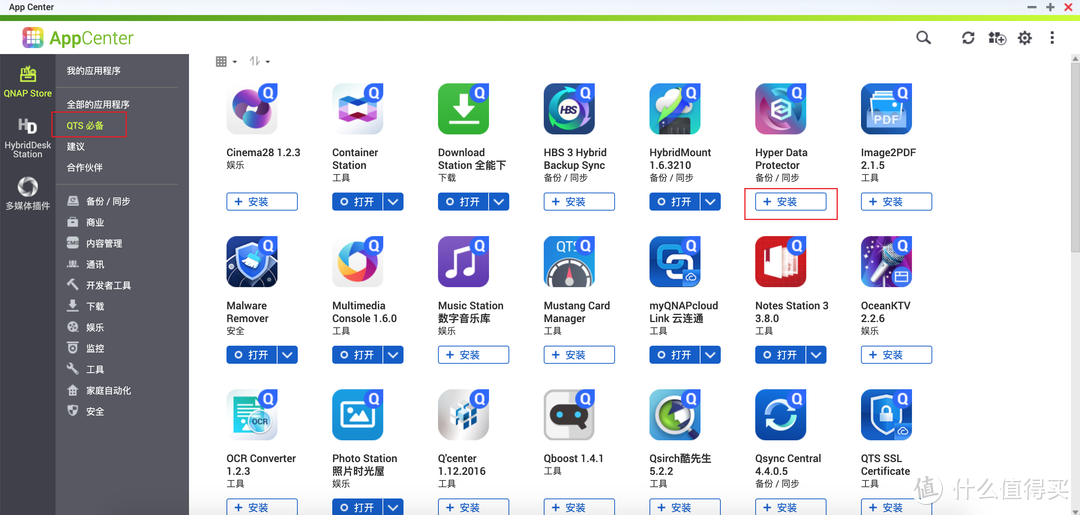Screen dimensions: 1080x515
Task: Install Image2PDF 2.1.5
Action: coord(896,202)
